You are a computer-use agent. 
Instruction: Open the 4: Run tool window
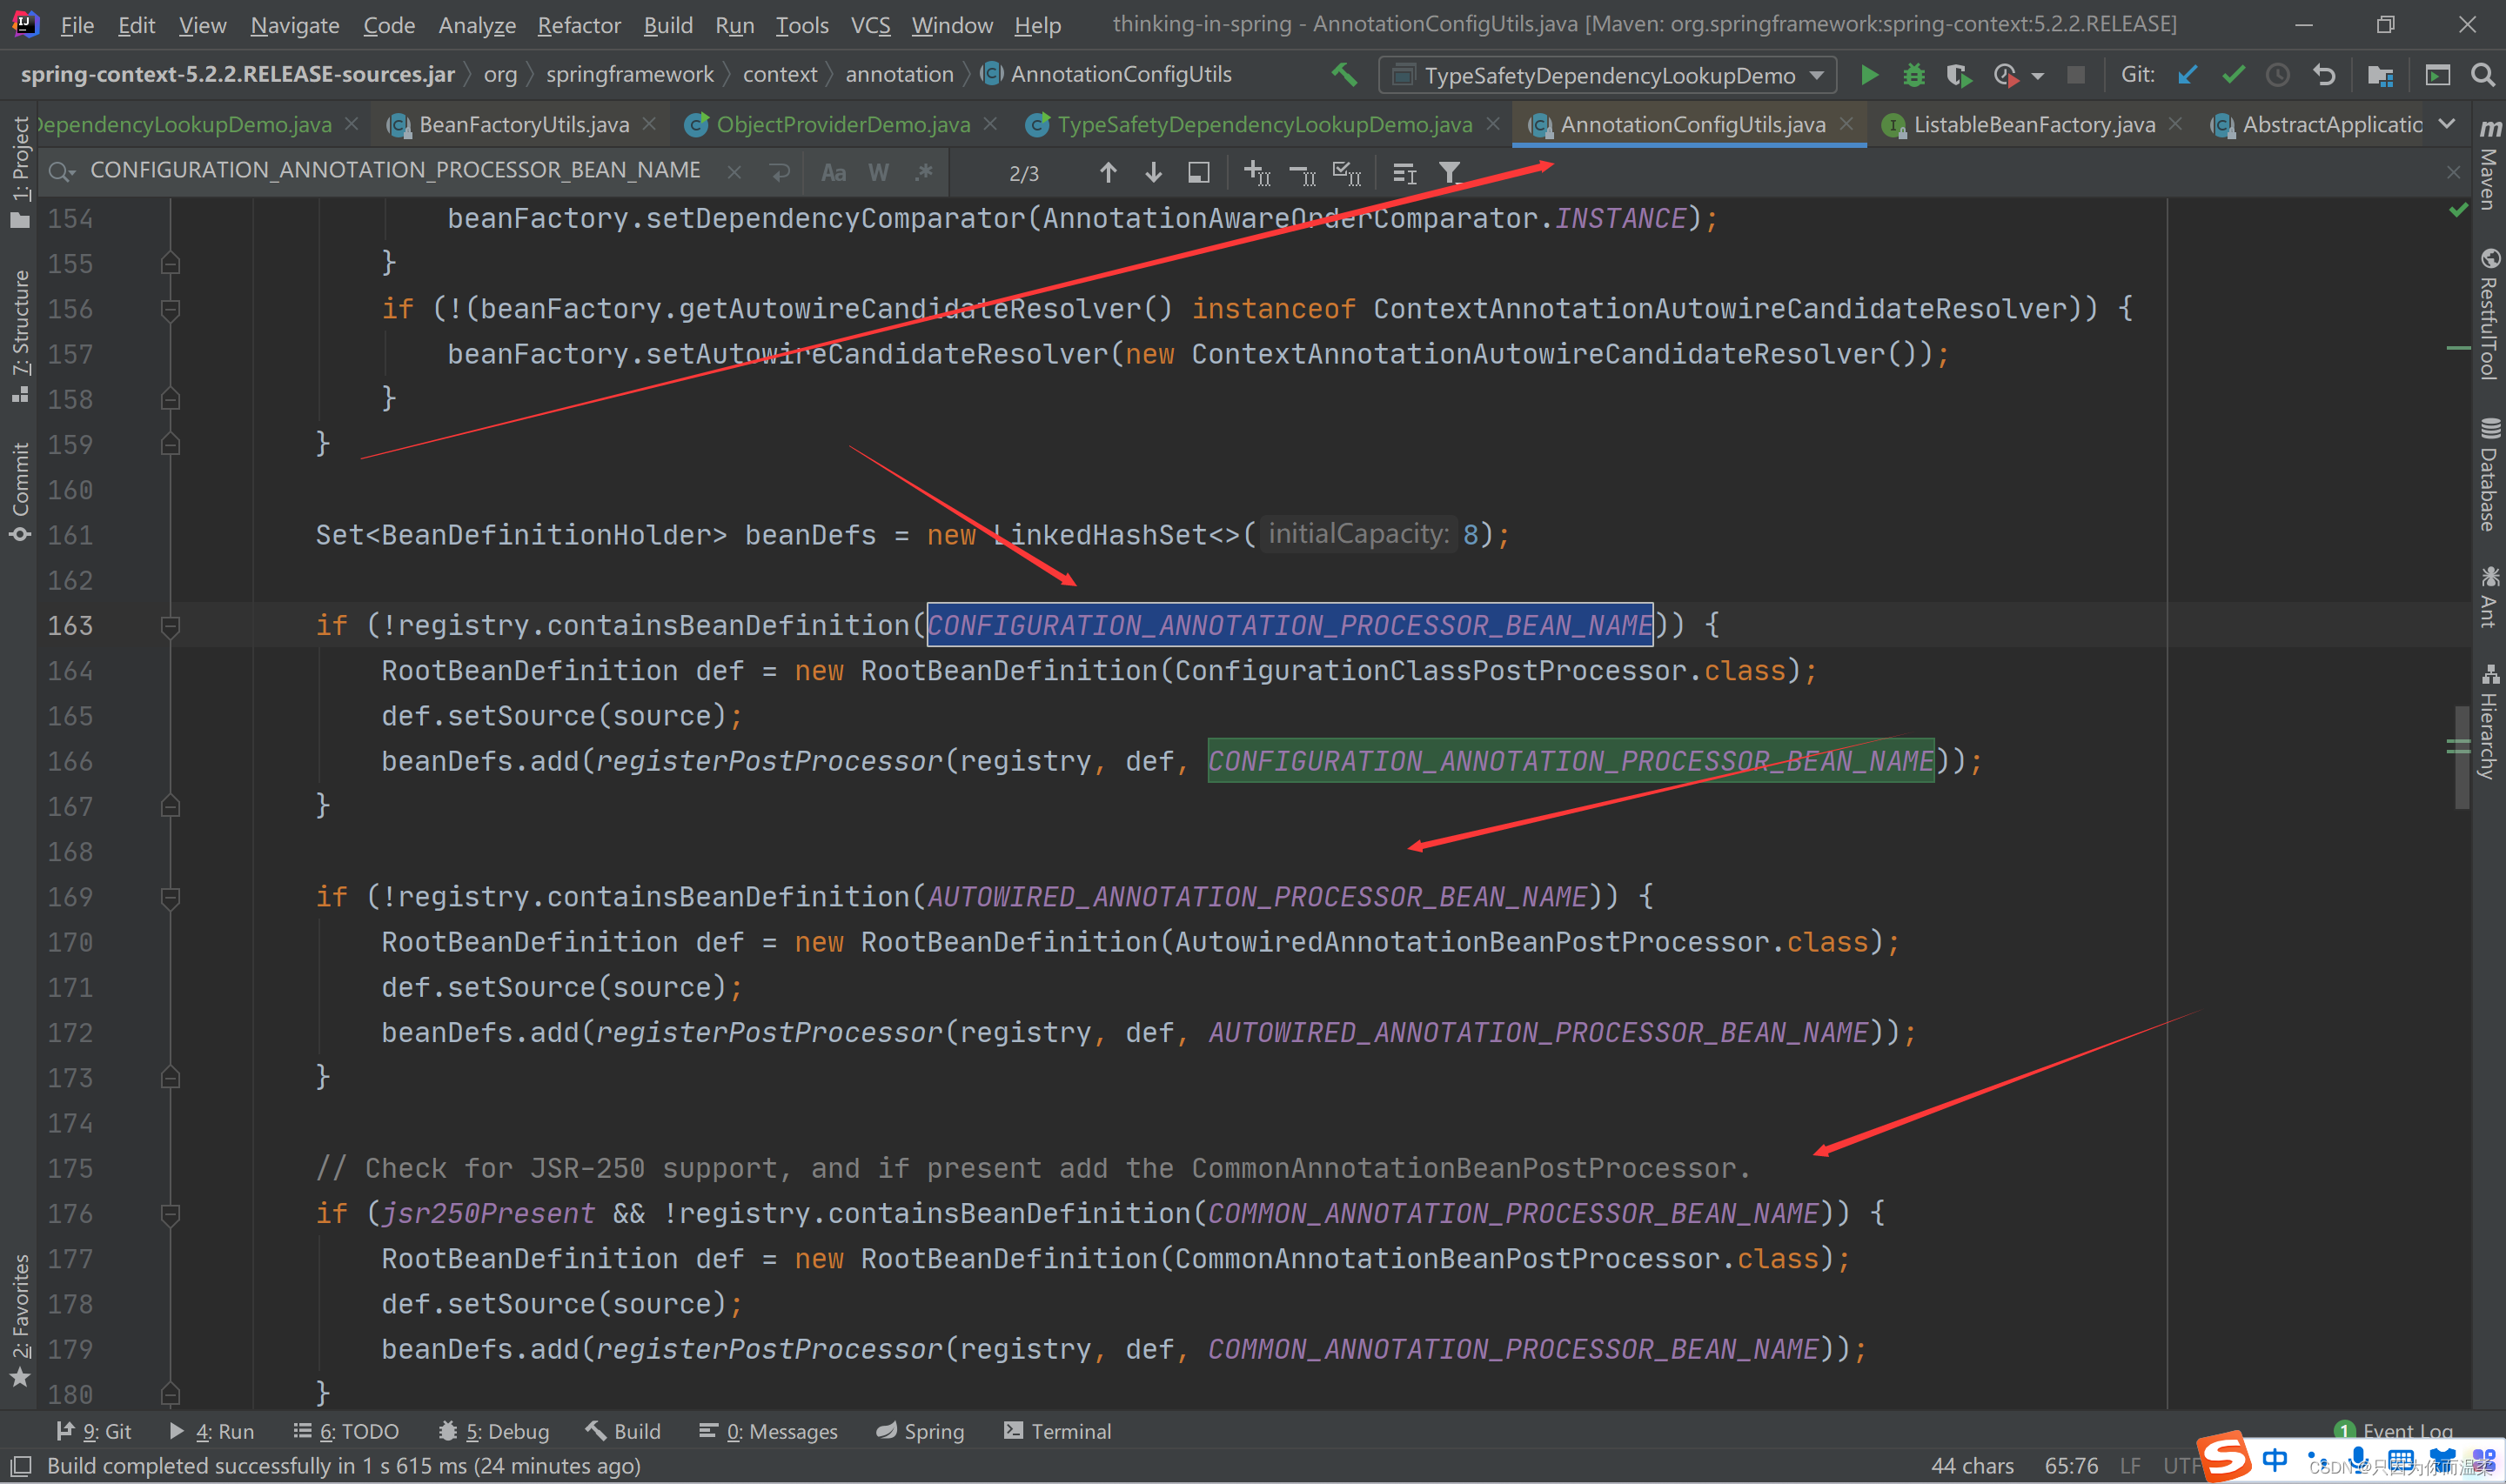click(x=212, y=1431)
